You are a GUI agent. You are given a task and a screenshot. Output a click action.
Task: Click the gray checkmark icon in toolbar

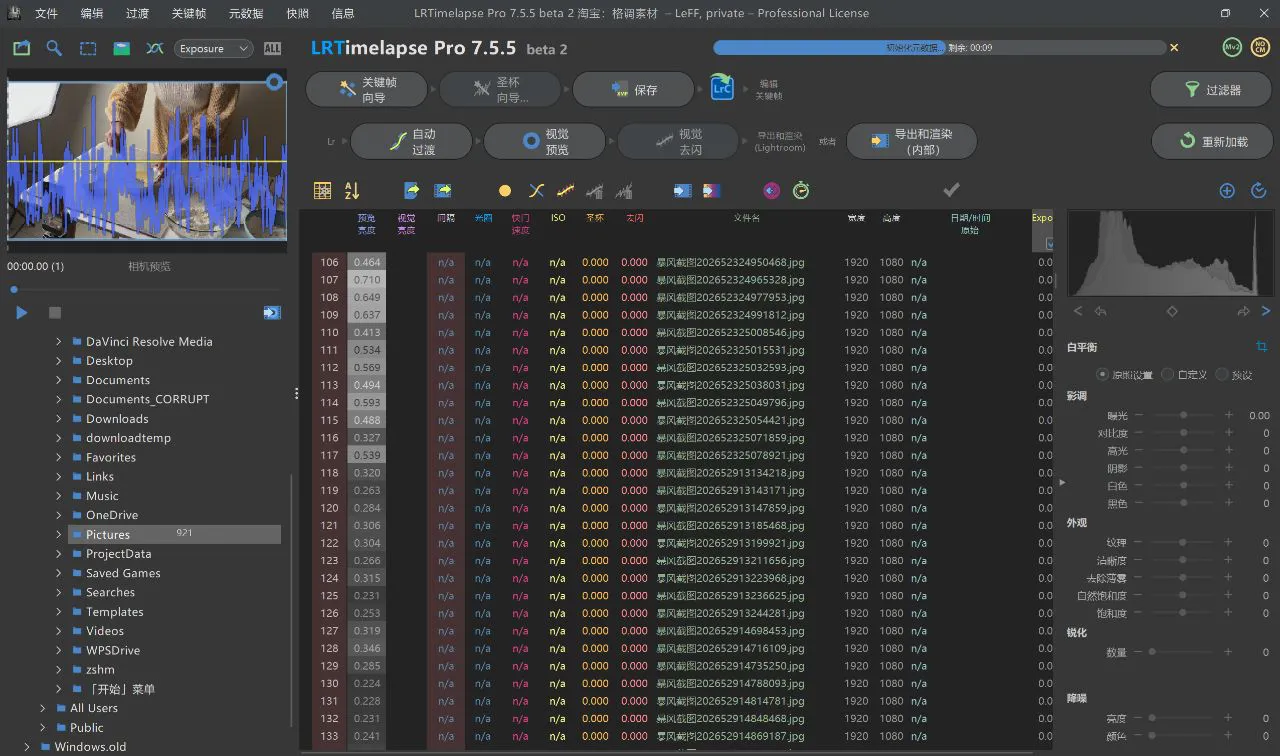tap(951, 190)
